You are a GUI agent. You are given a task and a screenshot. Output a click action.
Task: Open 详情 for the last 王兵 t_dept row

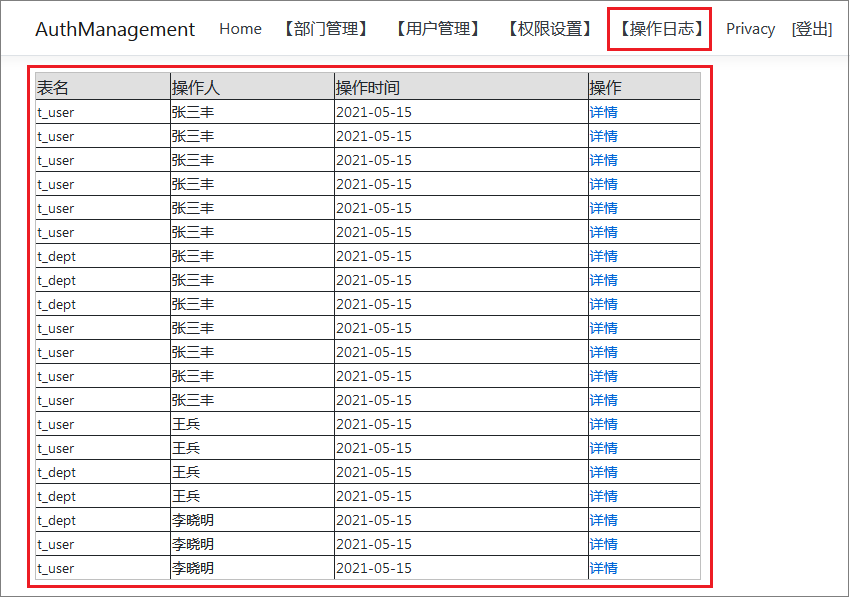tap(603, 496)
